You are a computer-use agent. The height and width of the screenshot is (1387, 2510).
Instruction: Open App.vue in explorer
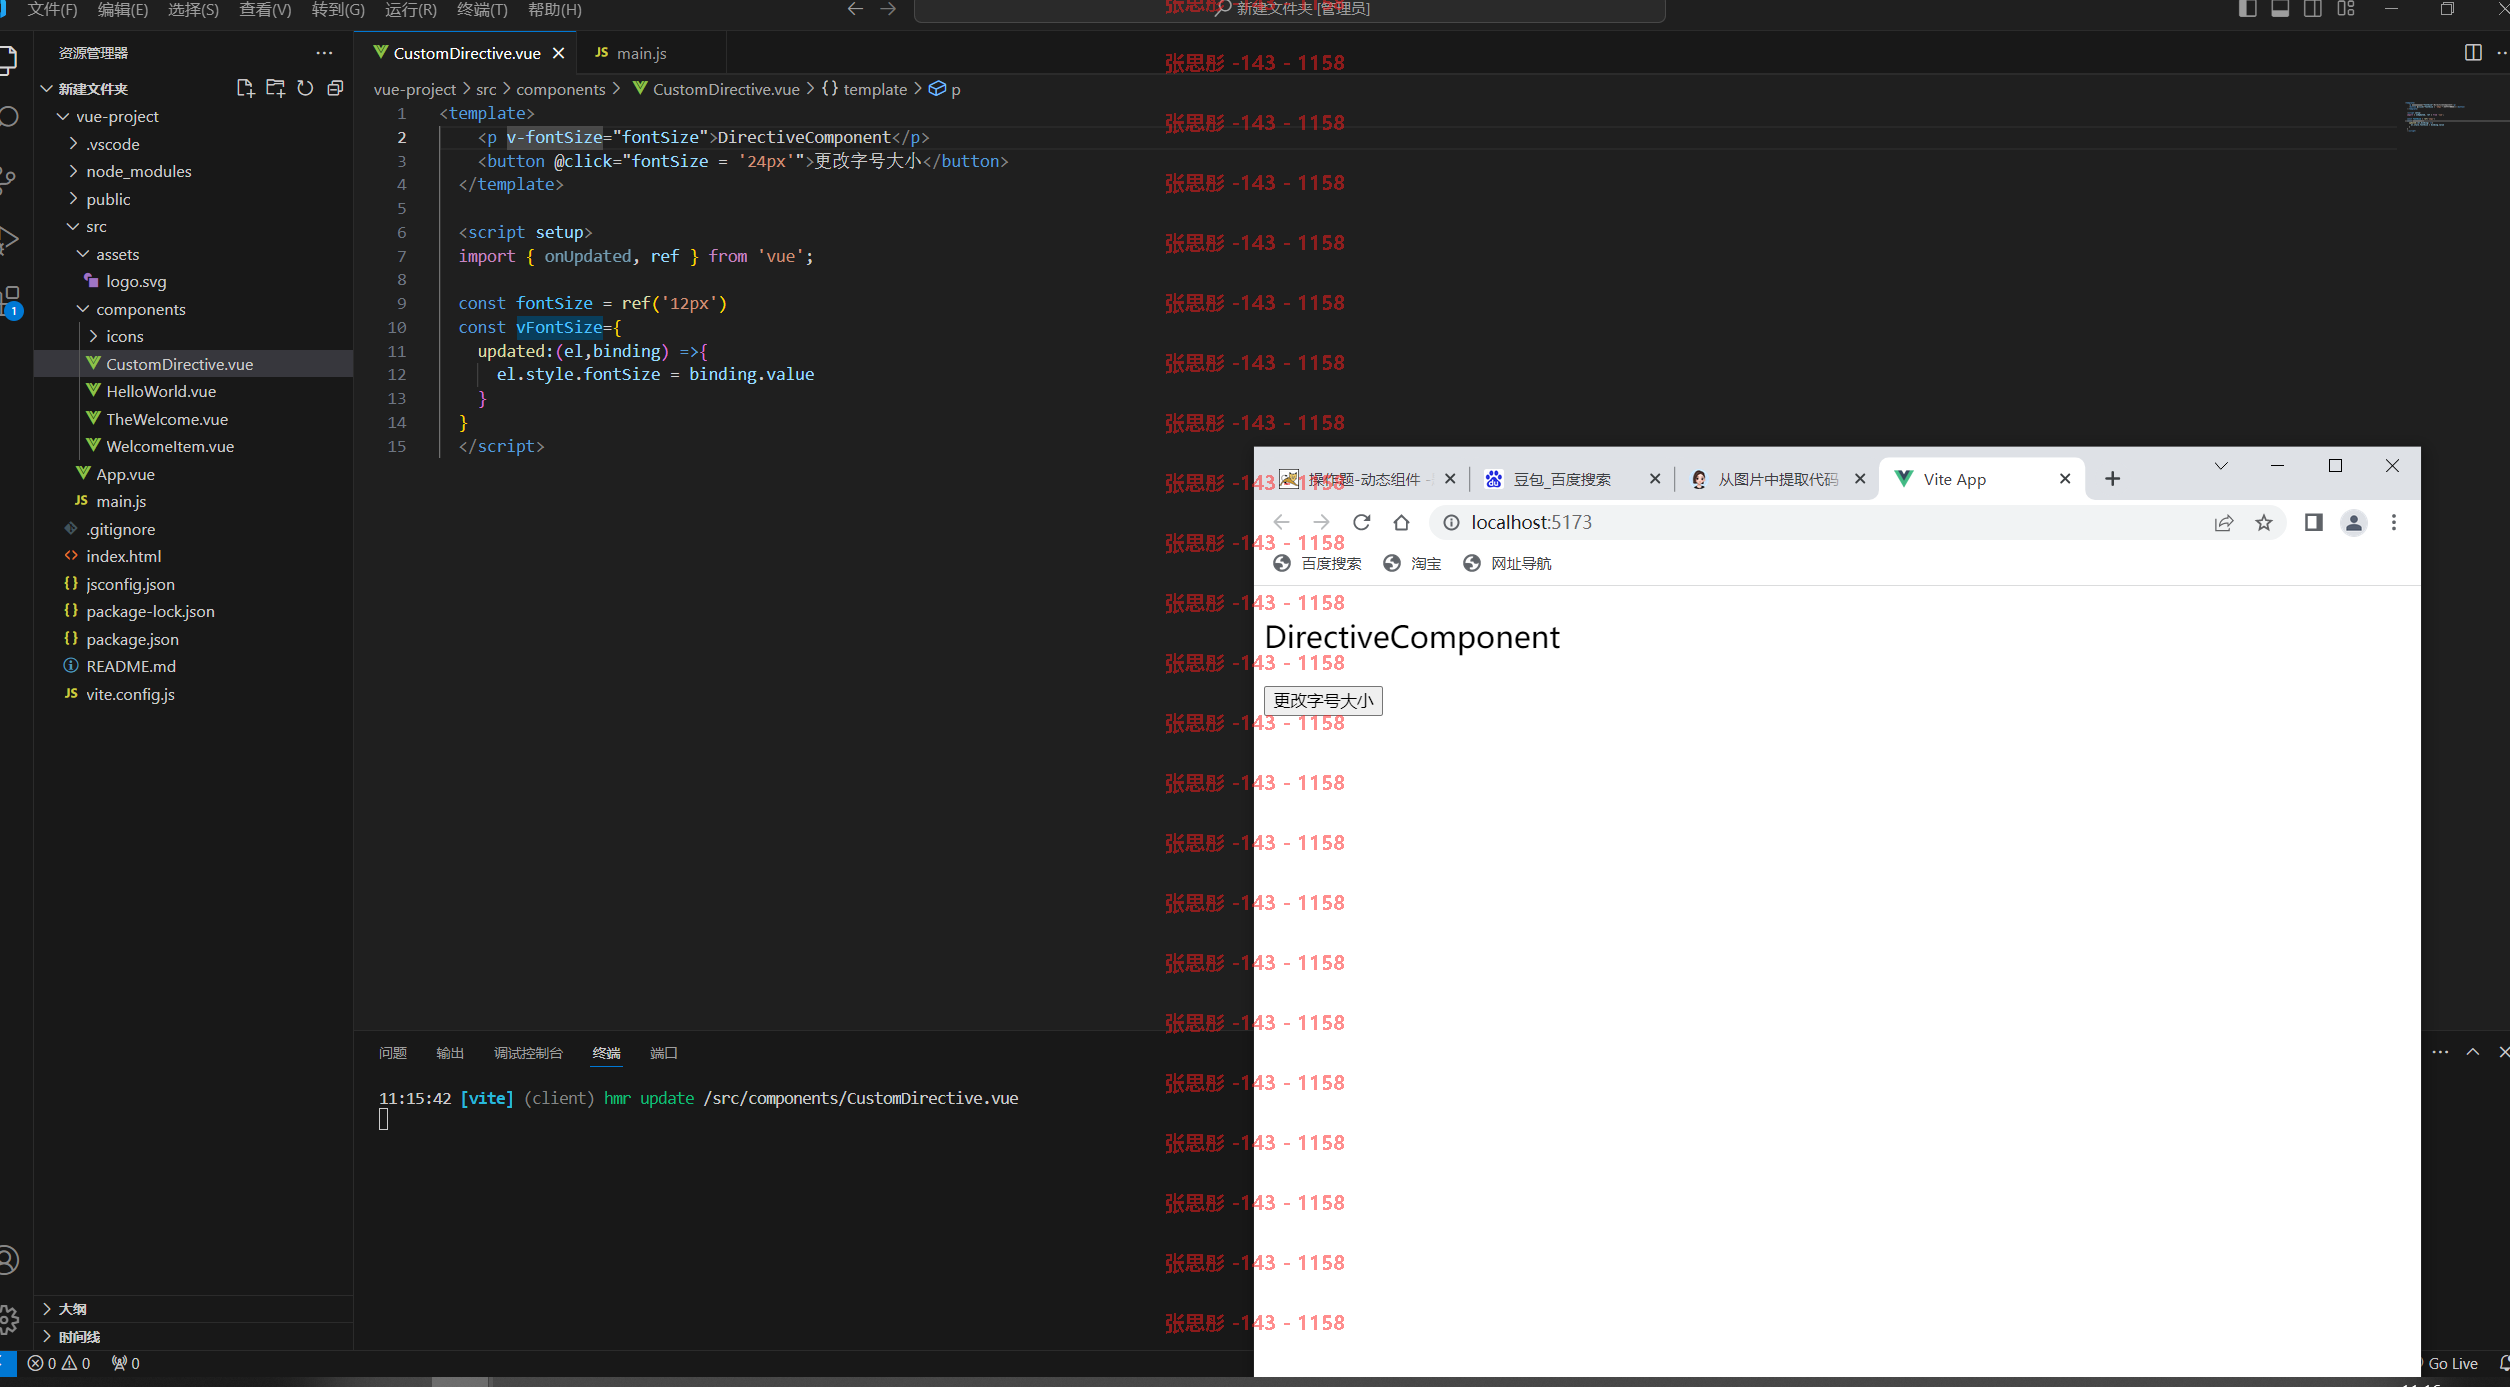(125, 474)
